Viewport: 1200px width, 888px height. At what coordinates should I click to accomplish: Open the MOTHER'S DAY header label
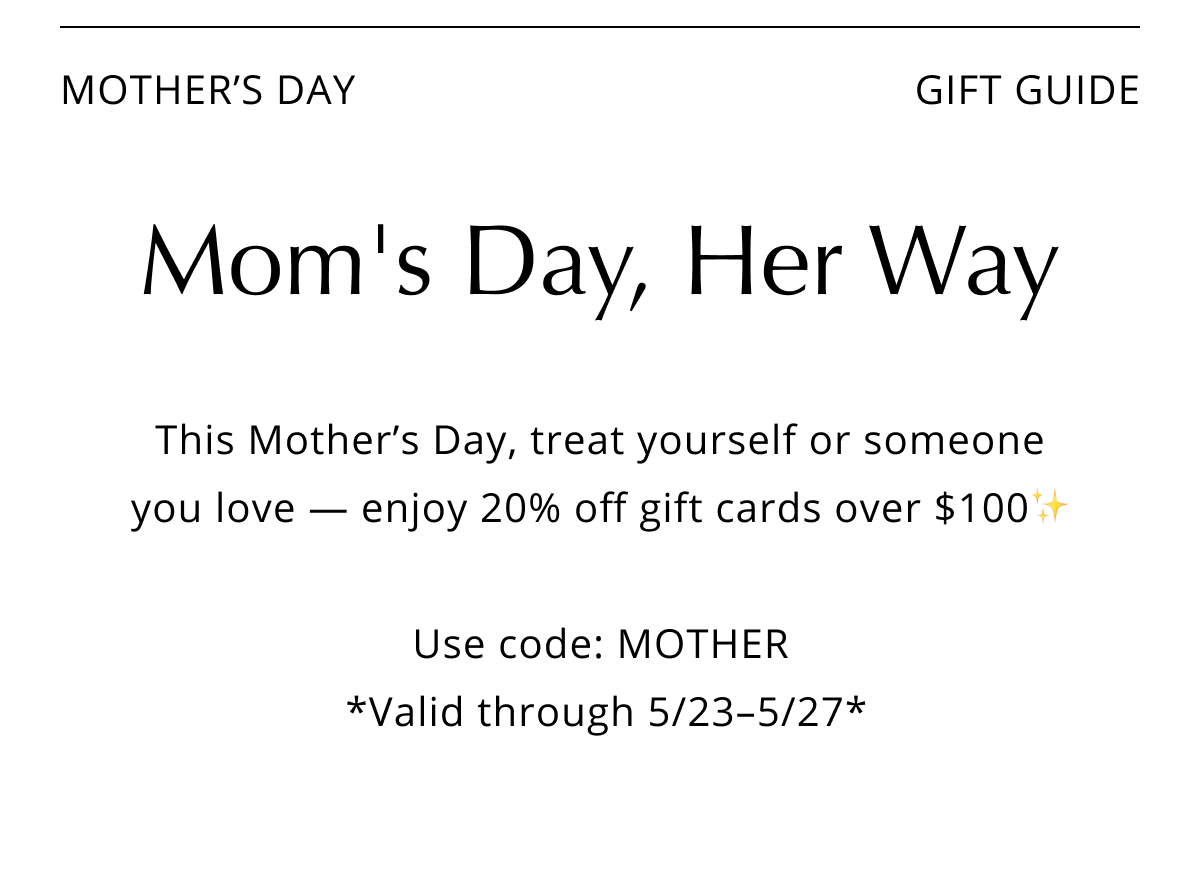(x=208, y=90)
